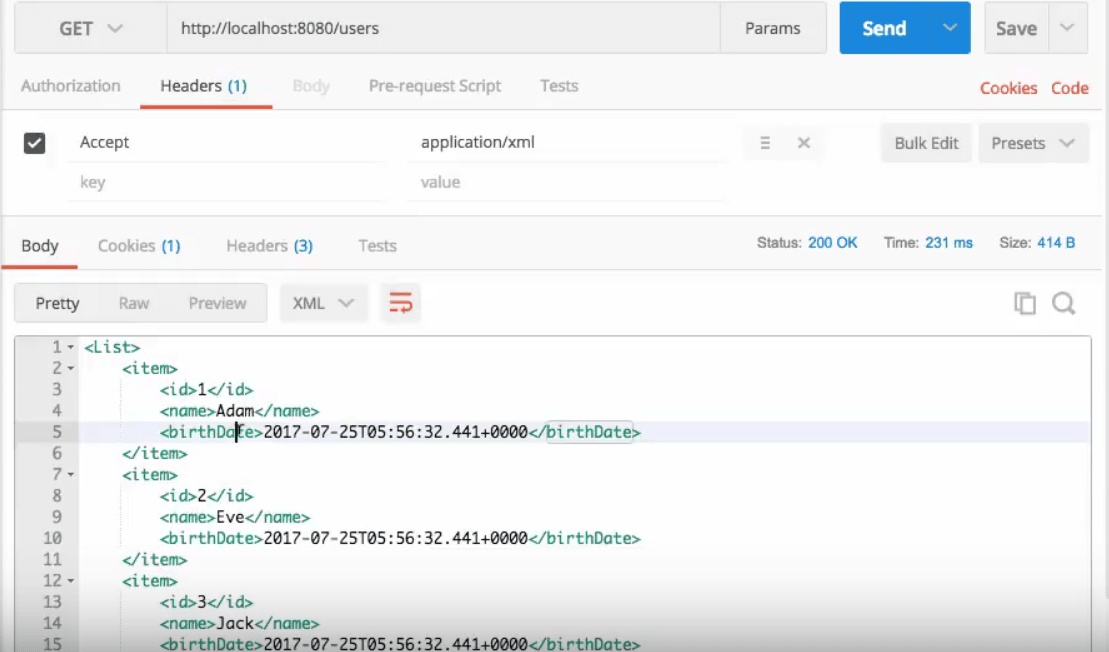Open the request Tests tab
Image resolution: width=1109 pixels, height=652 pixels.
click(559, 86)
